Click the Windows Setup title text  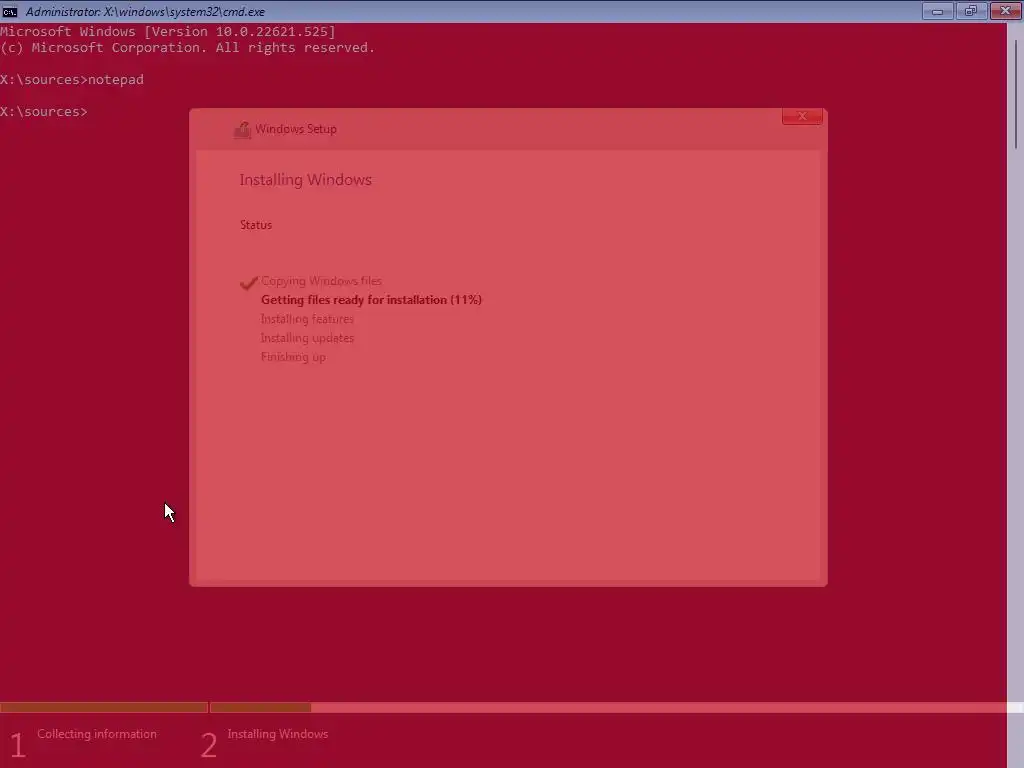click(296, 129)
